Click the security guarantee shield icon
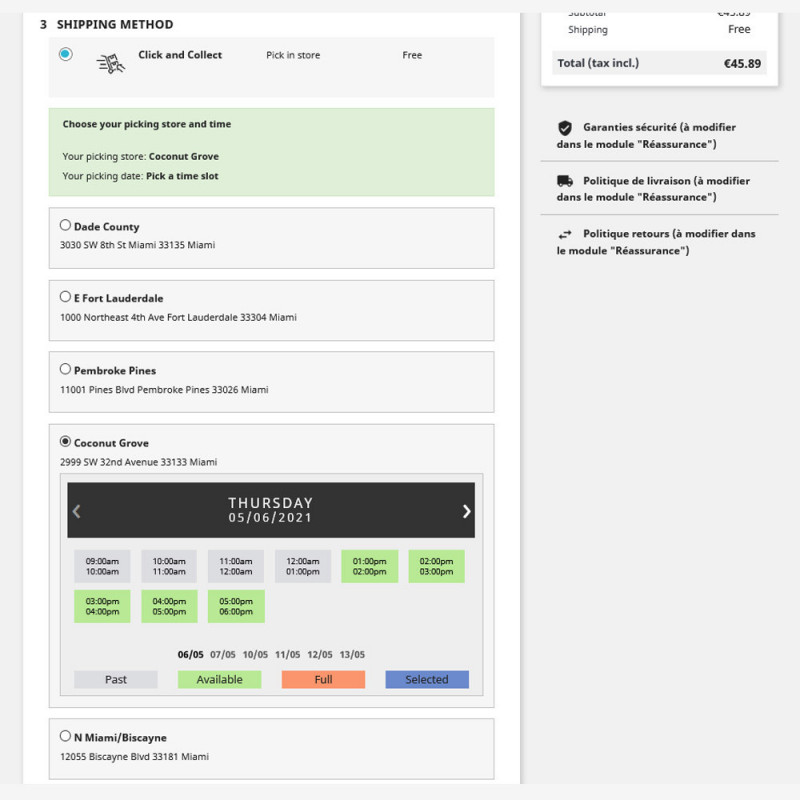 click(565, 128)
